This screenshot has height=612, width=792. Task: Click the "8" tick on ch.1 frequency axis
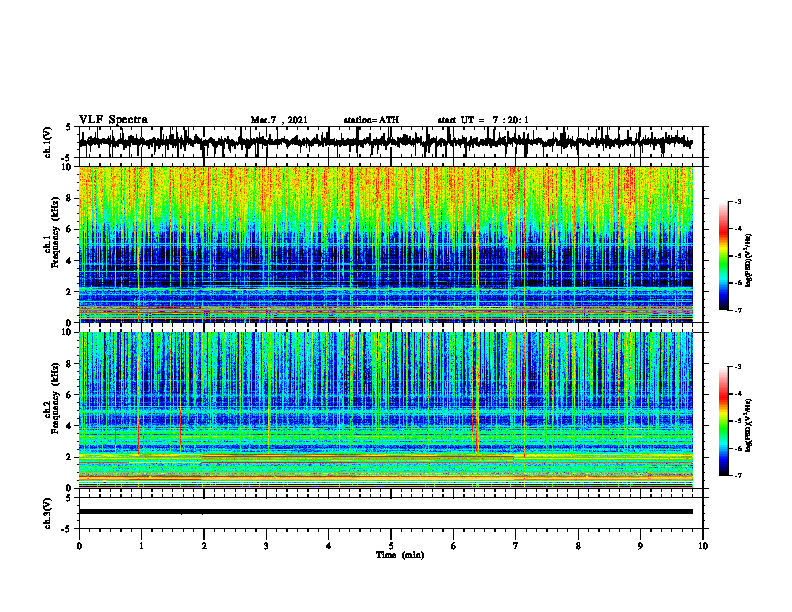pyautogui.click(x=69, y=198)
